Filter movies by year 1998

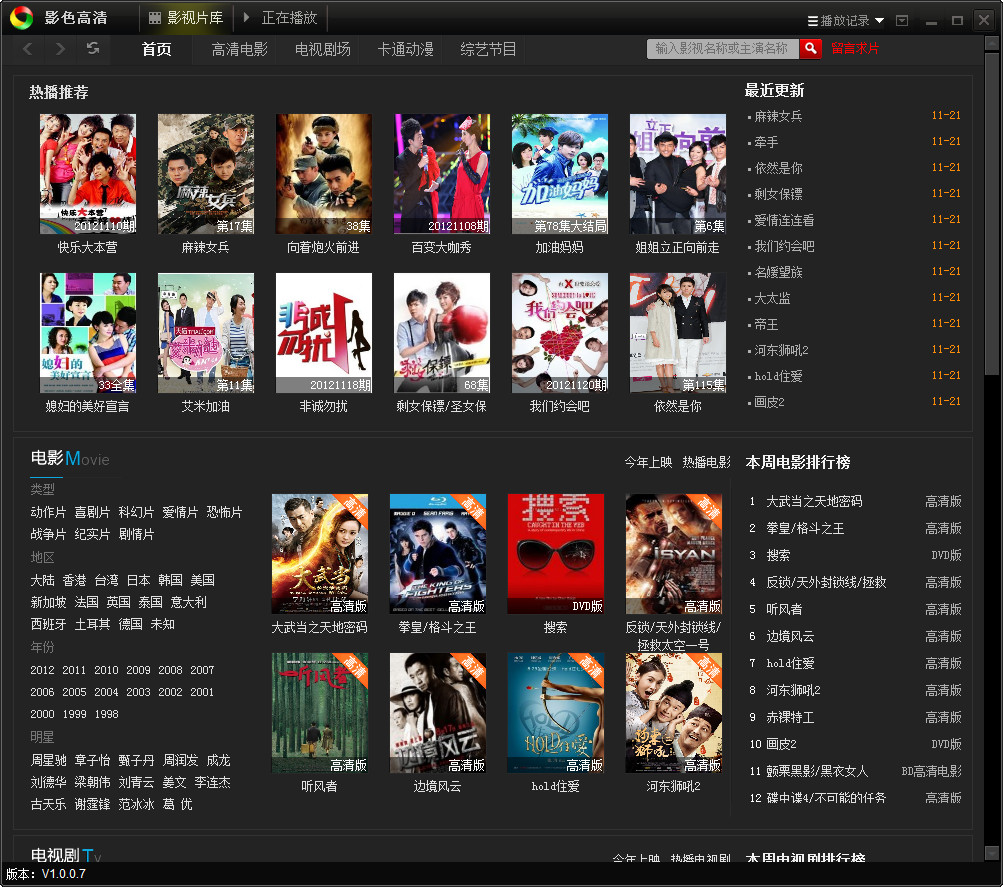point(106,714)
